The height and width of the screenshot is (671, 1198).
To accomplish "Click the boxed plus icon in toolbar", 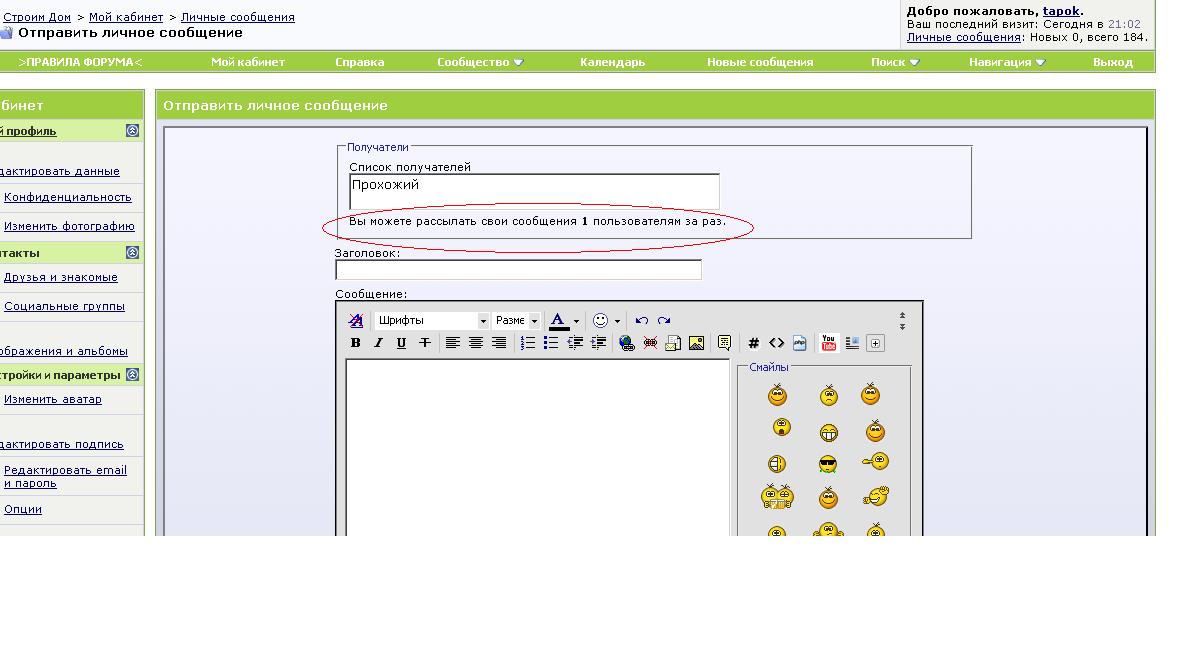I will 876,343.
